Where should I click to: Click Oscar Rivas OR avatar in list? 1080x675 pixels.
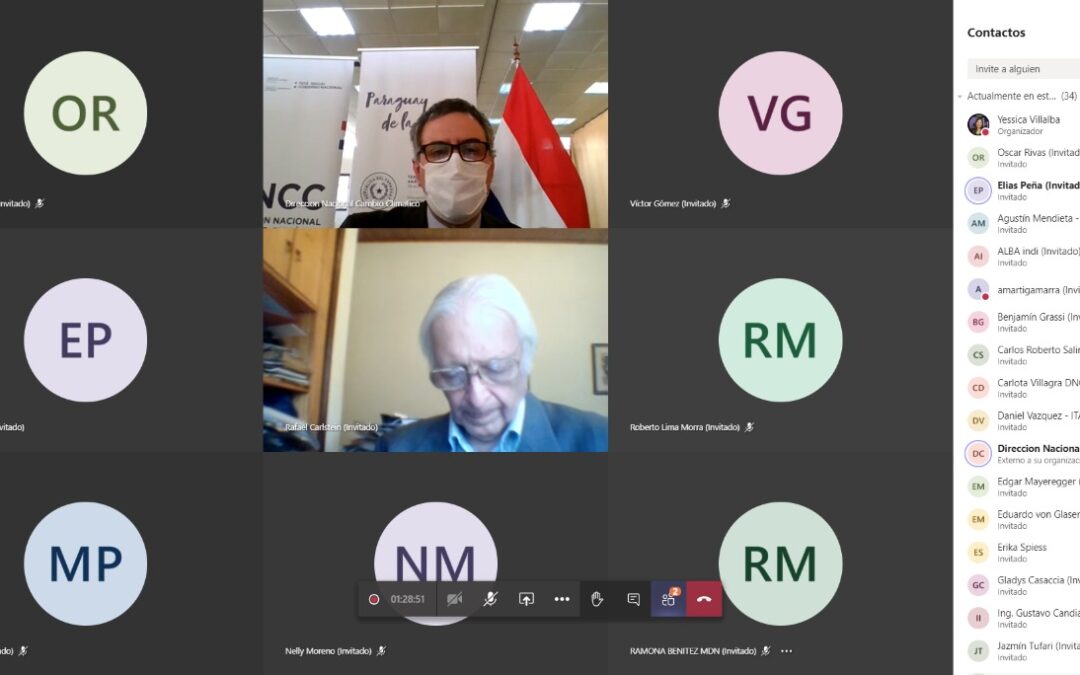tap(978, 157)
